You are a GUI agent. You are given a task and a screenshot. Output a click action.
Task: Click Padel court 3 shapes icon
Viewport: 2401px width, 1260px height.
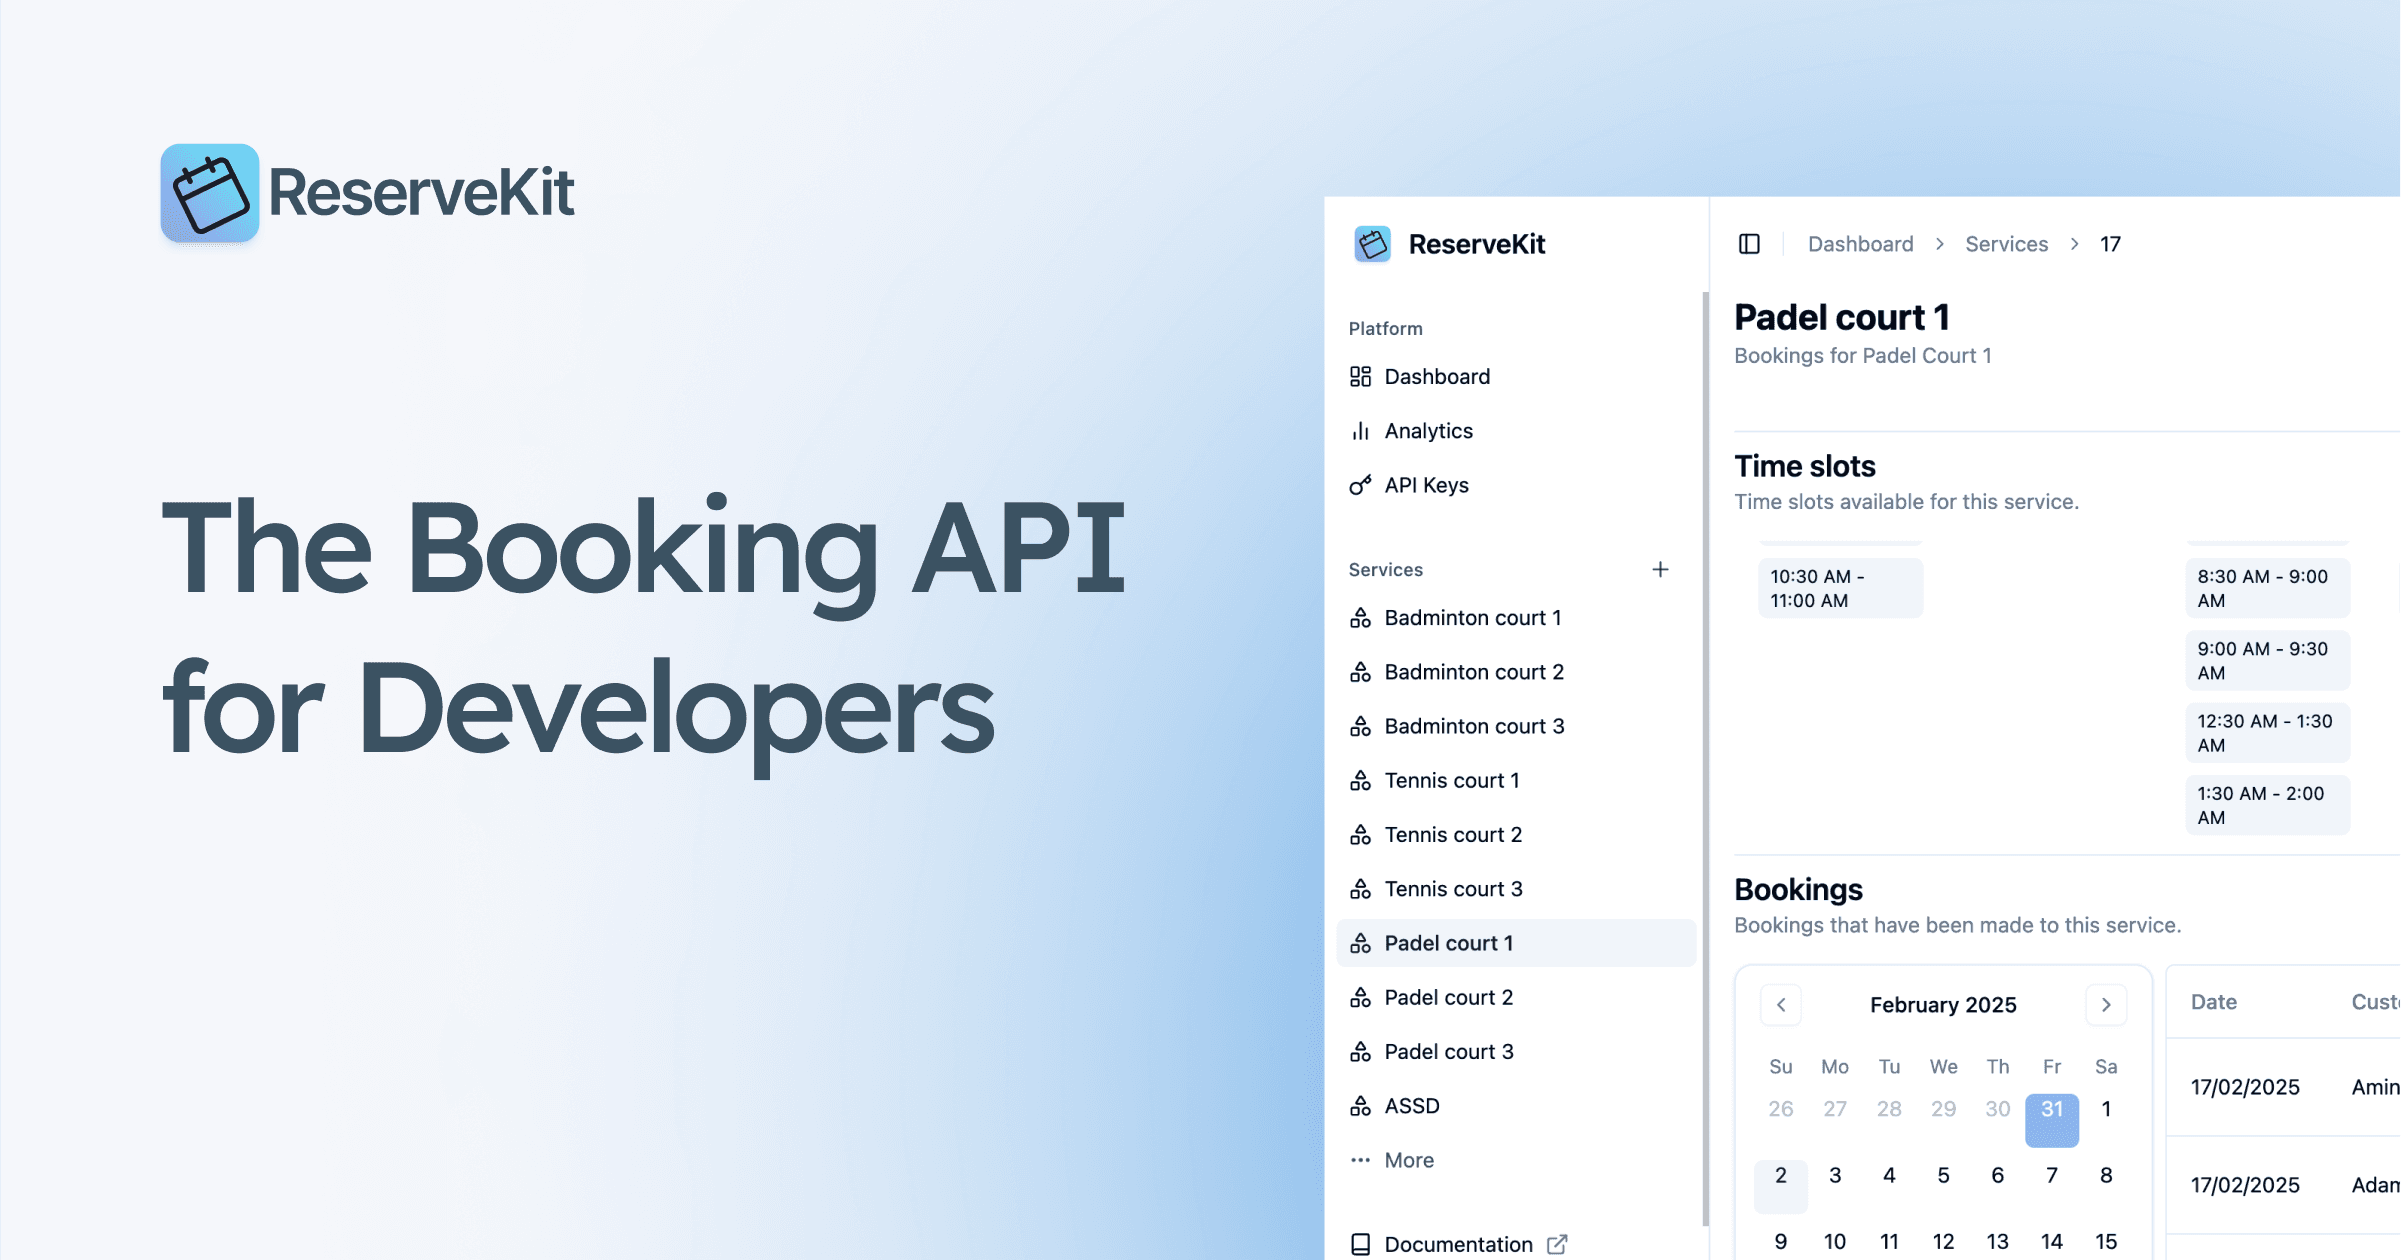pyautogui.click(x=1360, y=1052)
